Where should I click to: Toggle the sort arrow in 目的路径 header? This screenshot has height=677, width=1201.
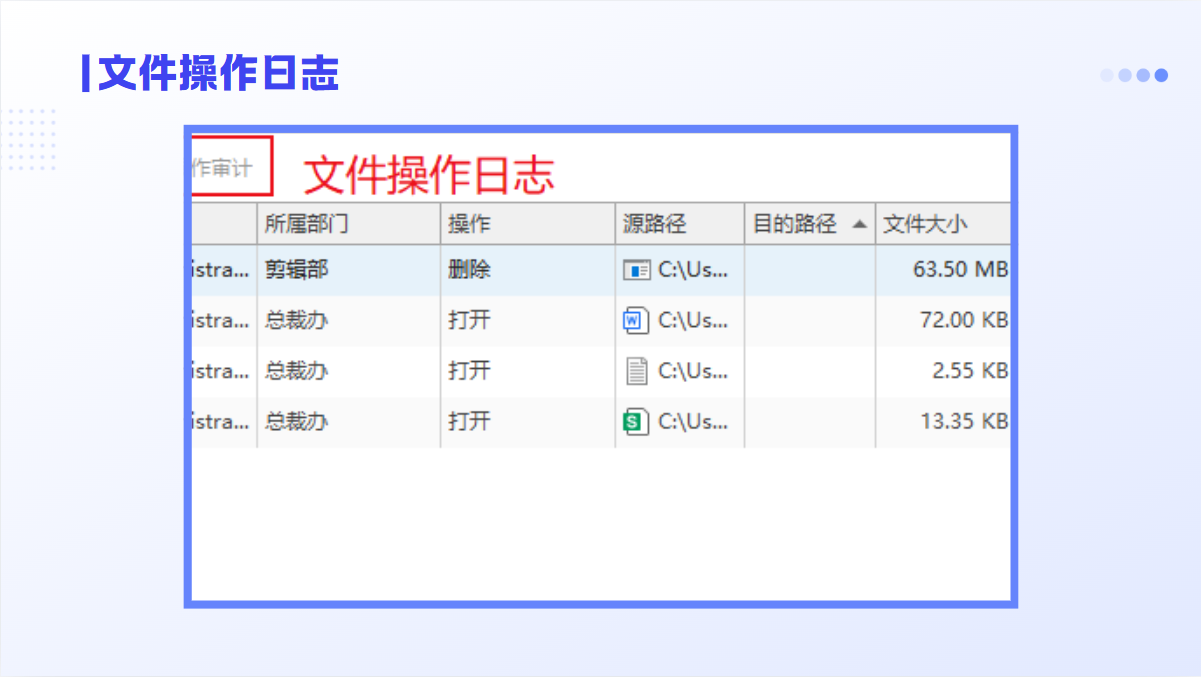pos(859,224)
